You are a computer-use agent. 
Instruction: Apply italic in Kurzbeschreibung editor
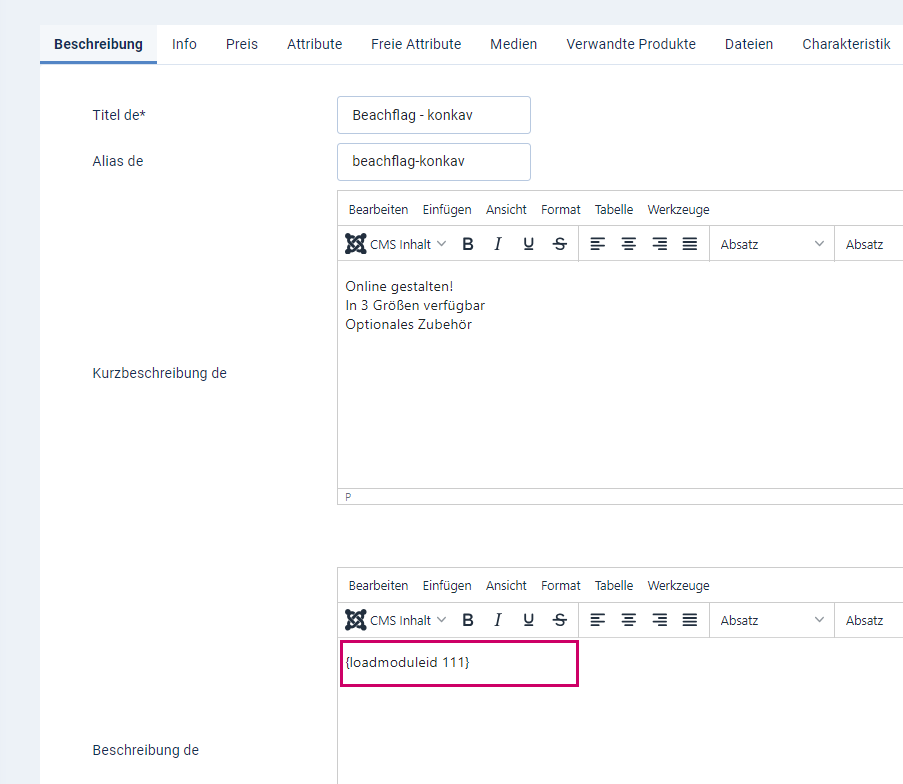[498, 244]
